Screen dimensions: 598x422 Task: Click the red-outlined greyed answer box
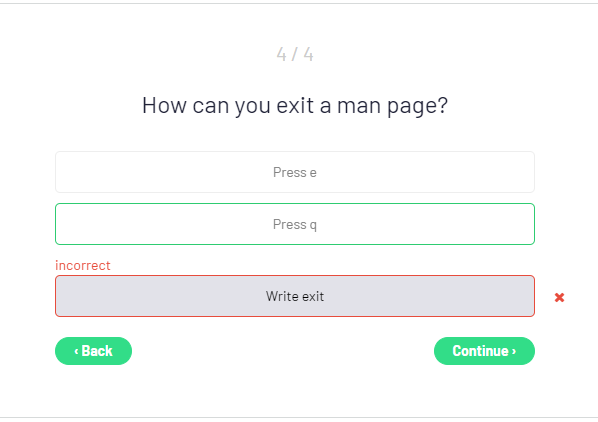(x=295, y=296)
